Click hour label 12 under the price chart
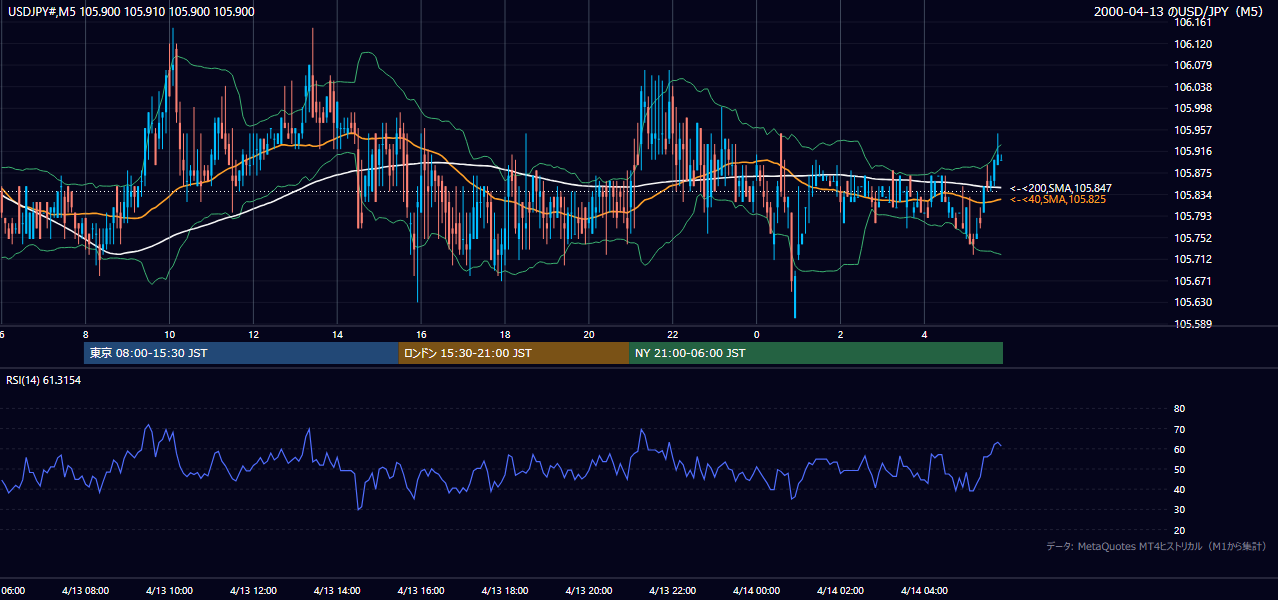The image size is (1278, 600). pos(253,334)
